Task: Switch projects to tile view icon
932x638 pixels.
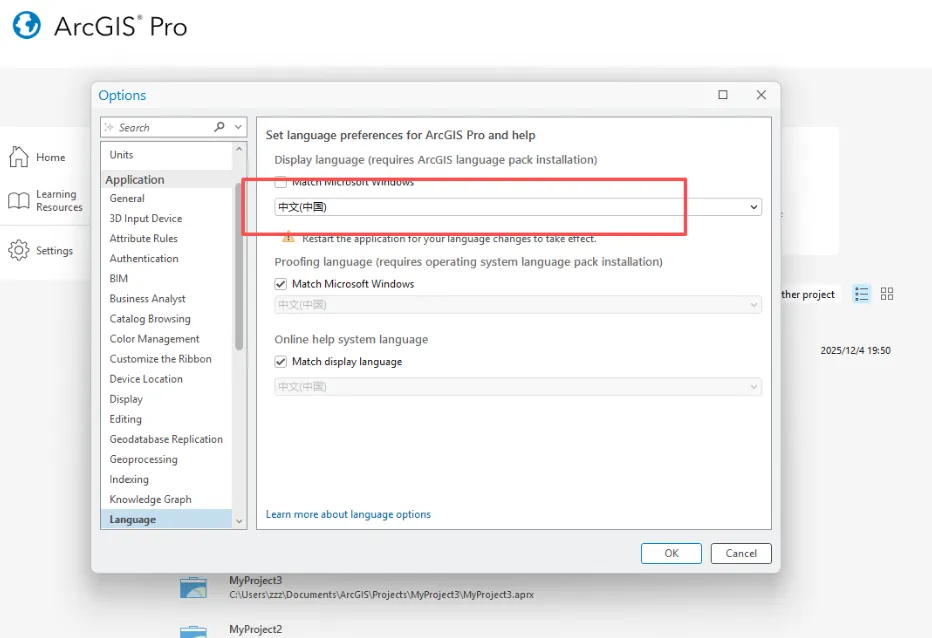Action: (x=887, y=294)
